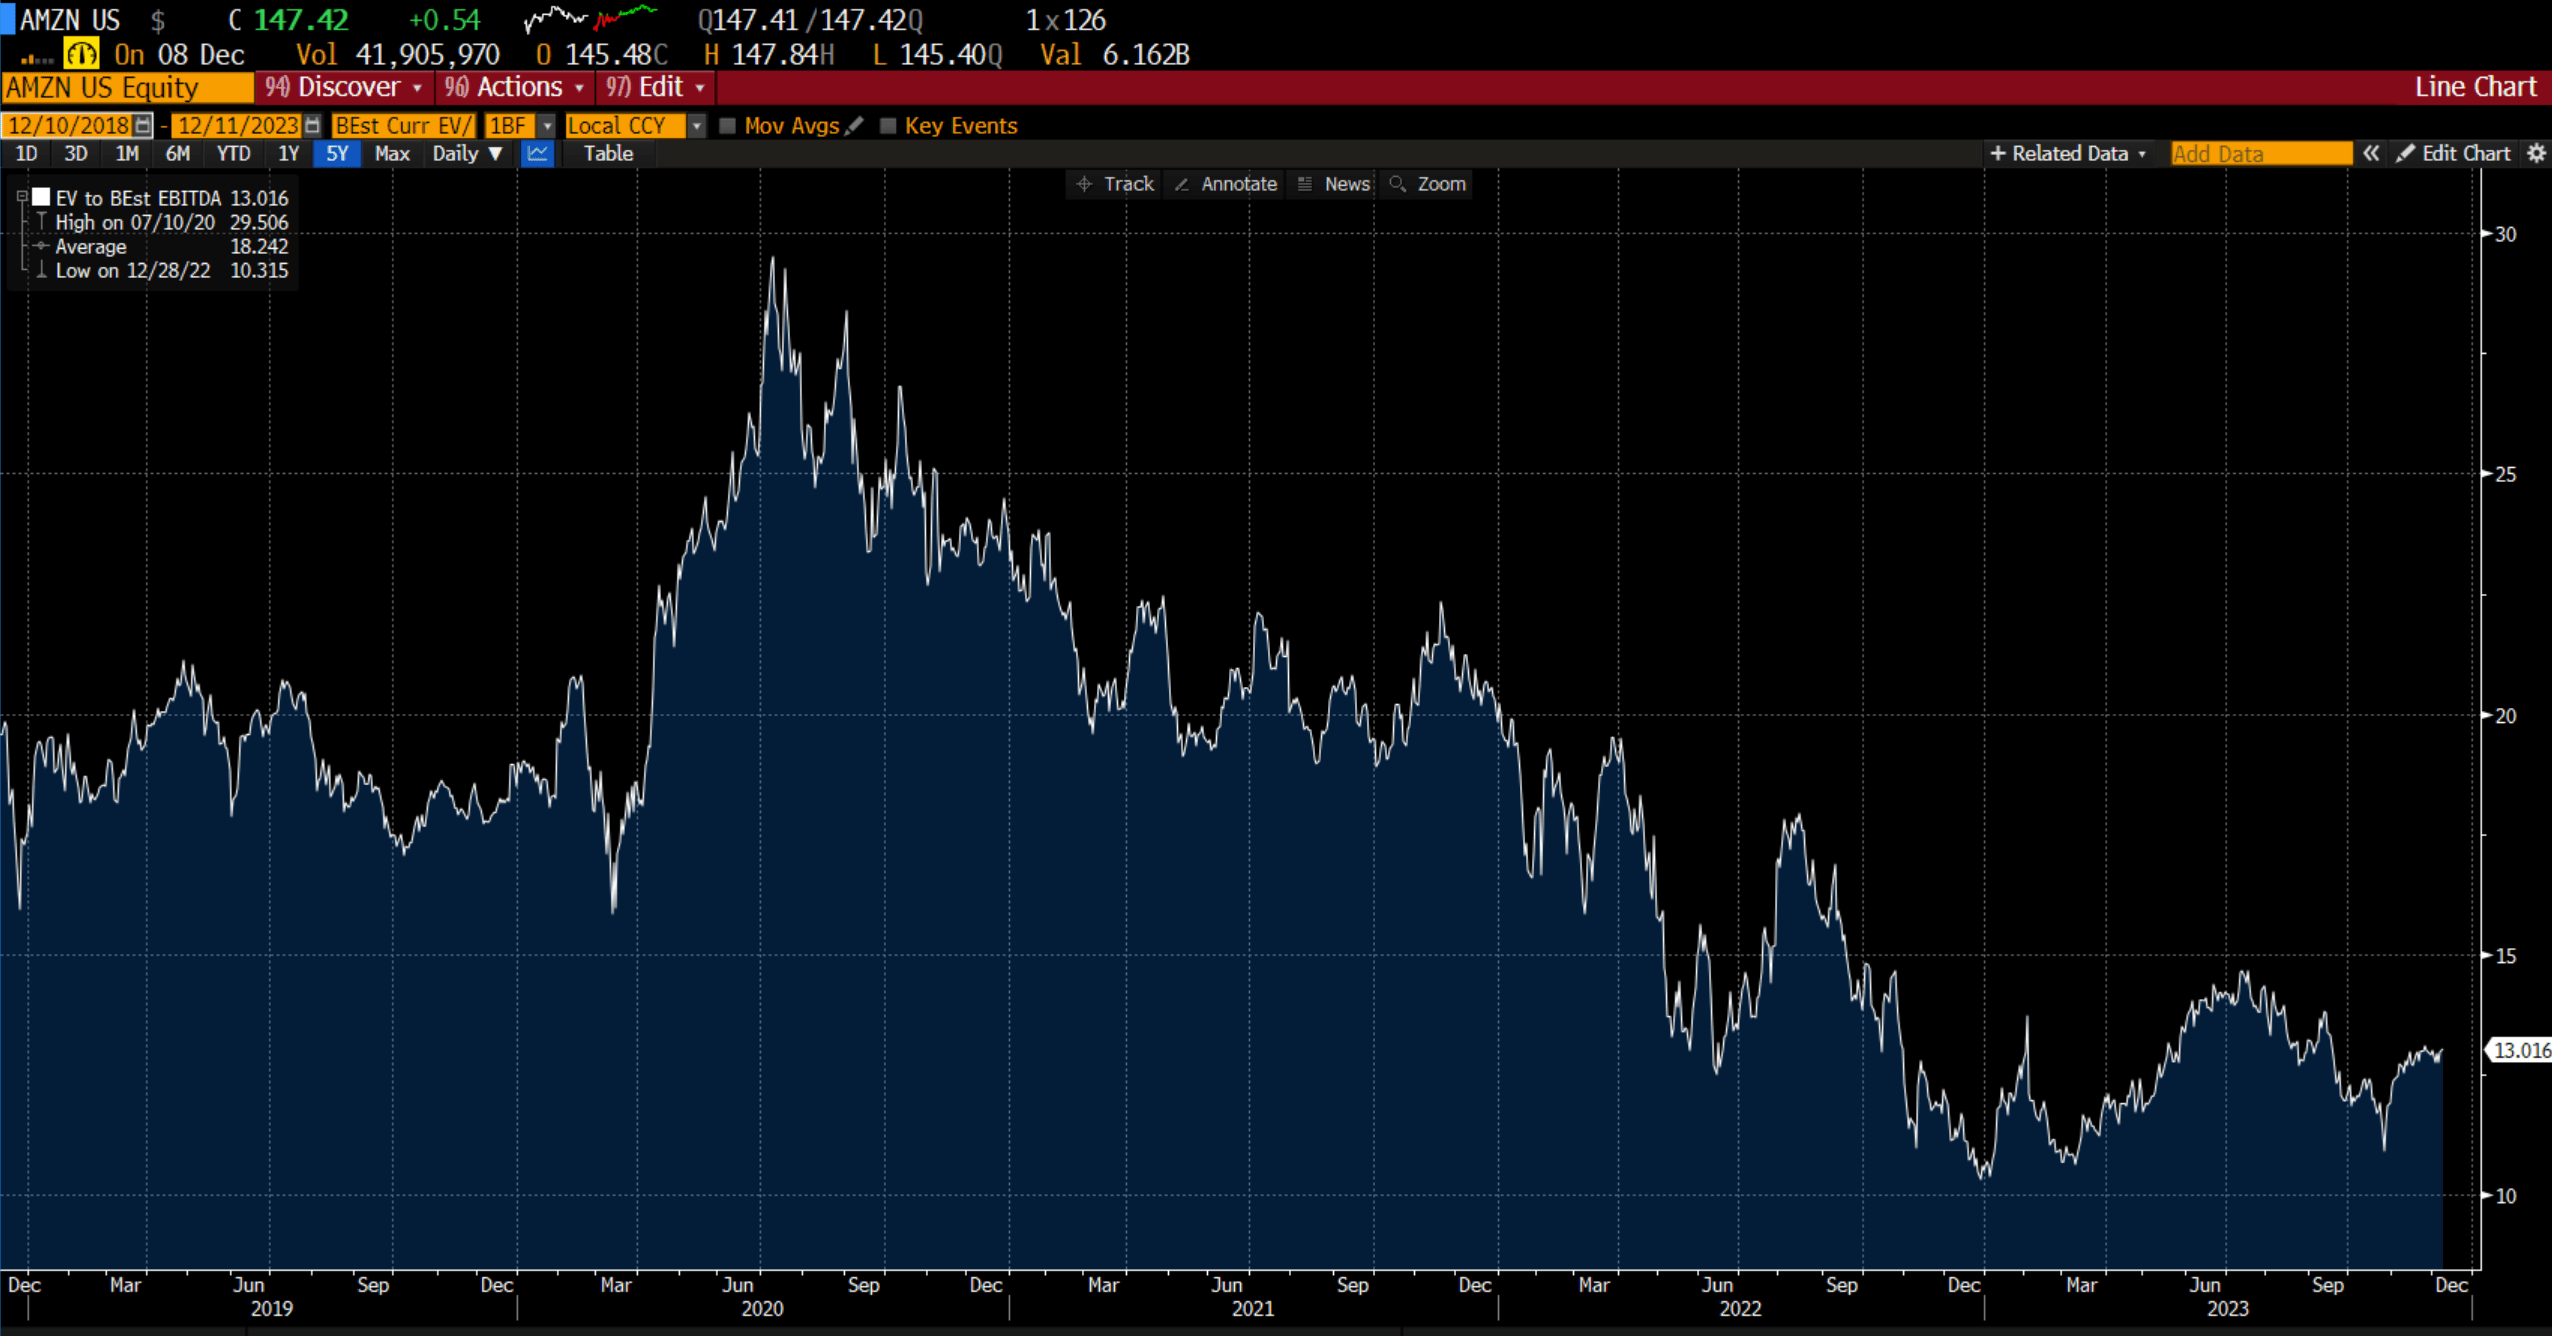Select the Zoom magnifier tool
2552x1336 pixels.
click(x=1428, y=184)
